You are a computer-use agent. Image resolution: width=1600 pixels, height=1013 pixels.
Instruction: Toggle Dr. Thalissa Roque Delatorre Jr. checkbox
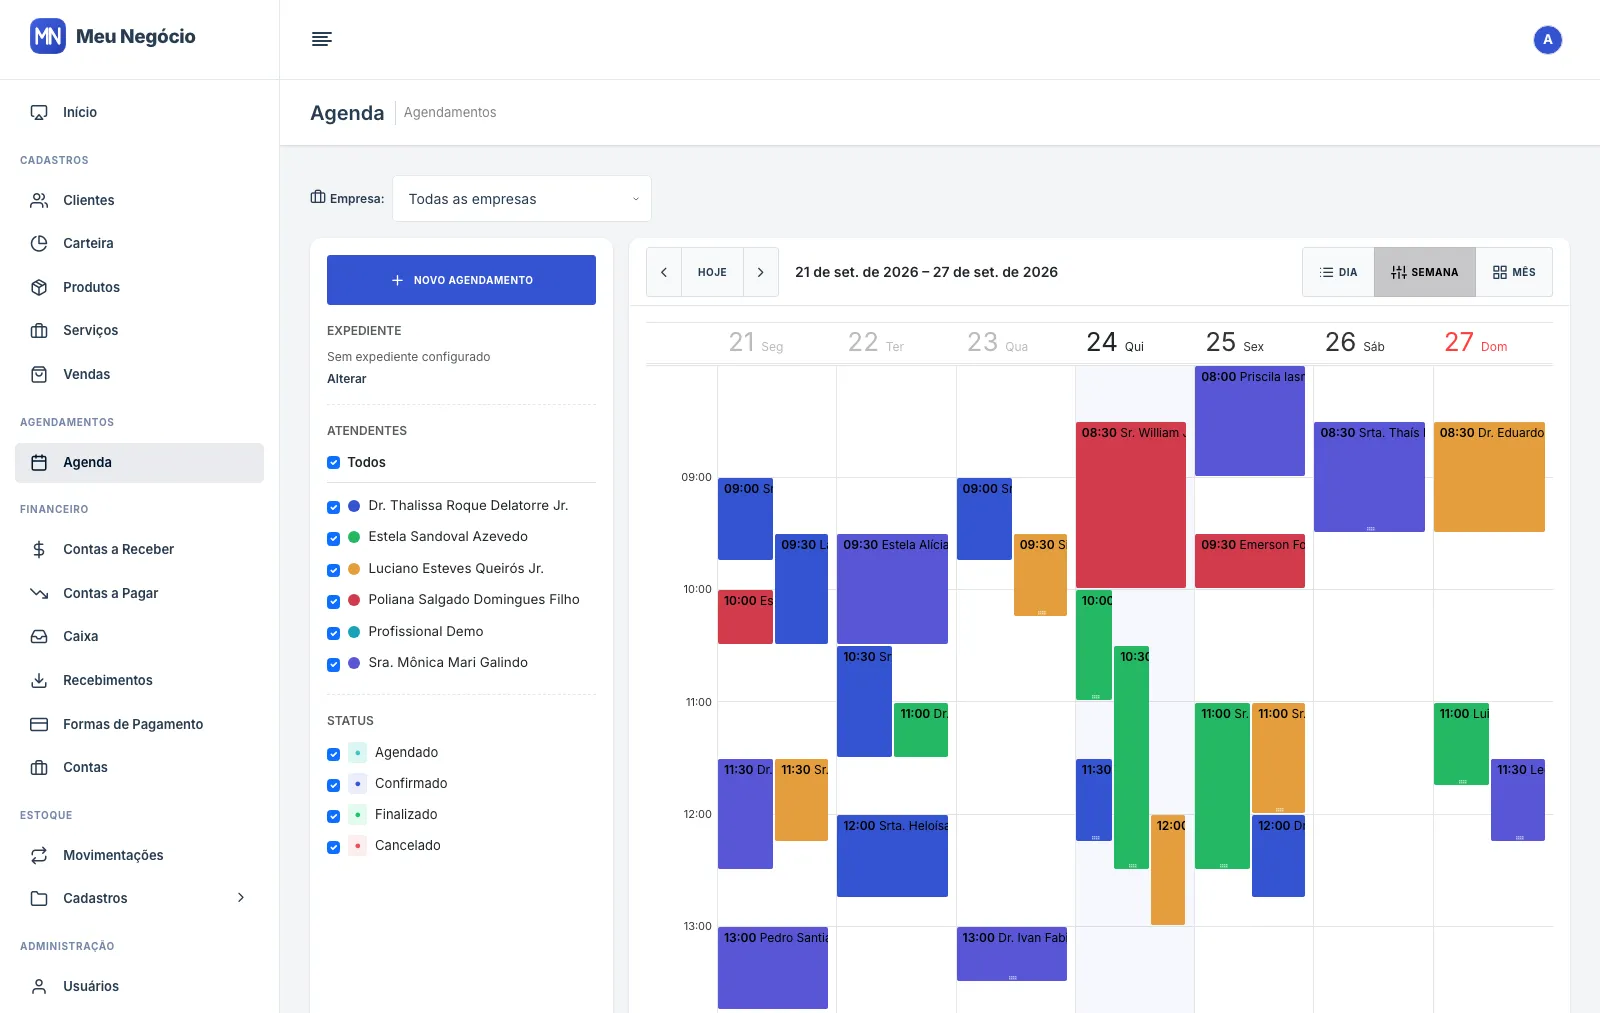point(333,507)
